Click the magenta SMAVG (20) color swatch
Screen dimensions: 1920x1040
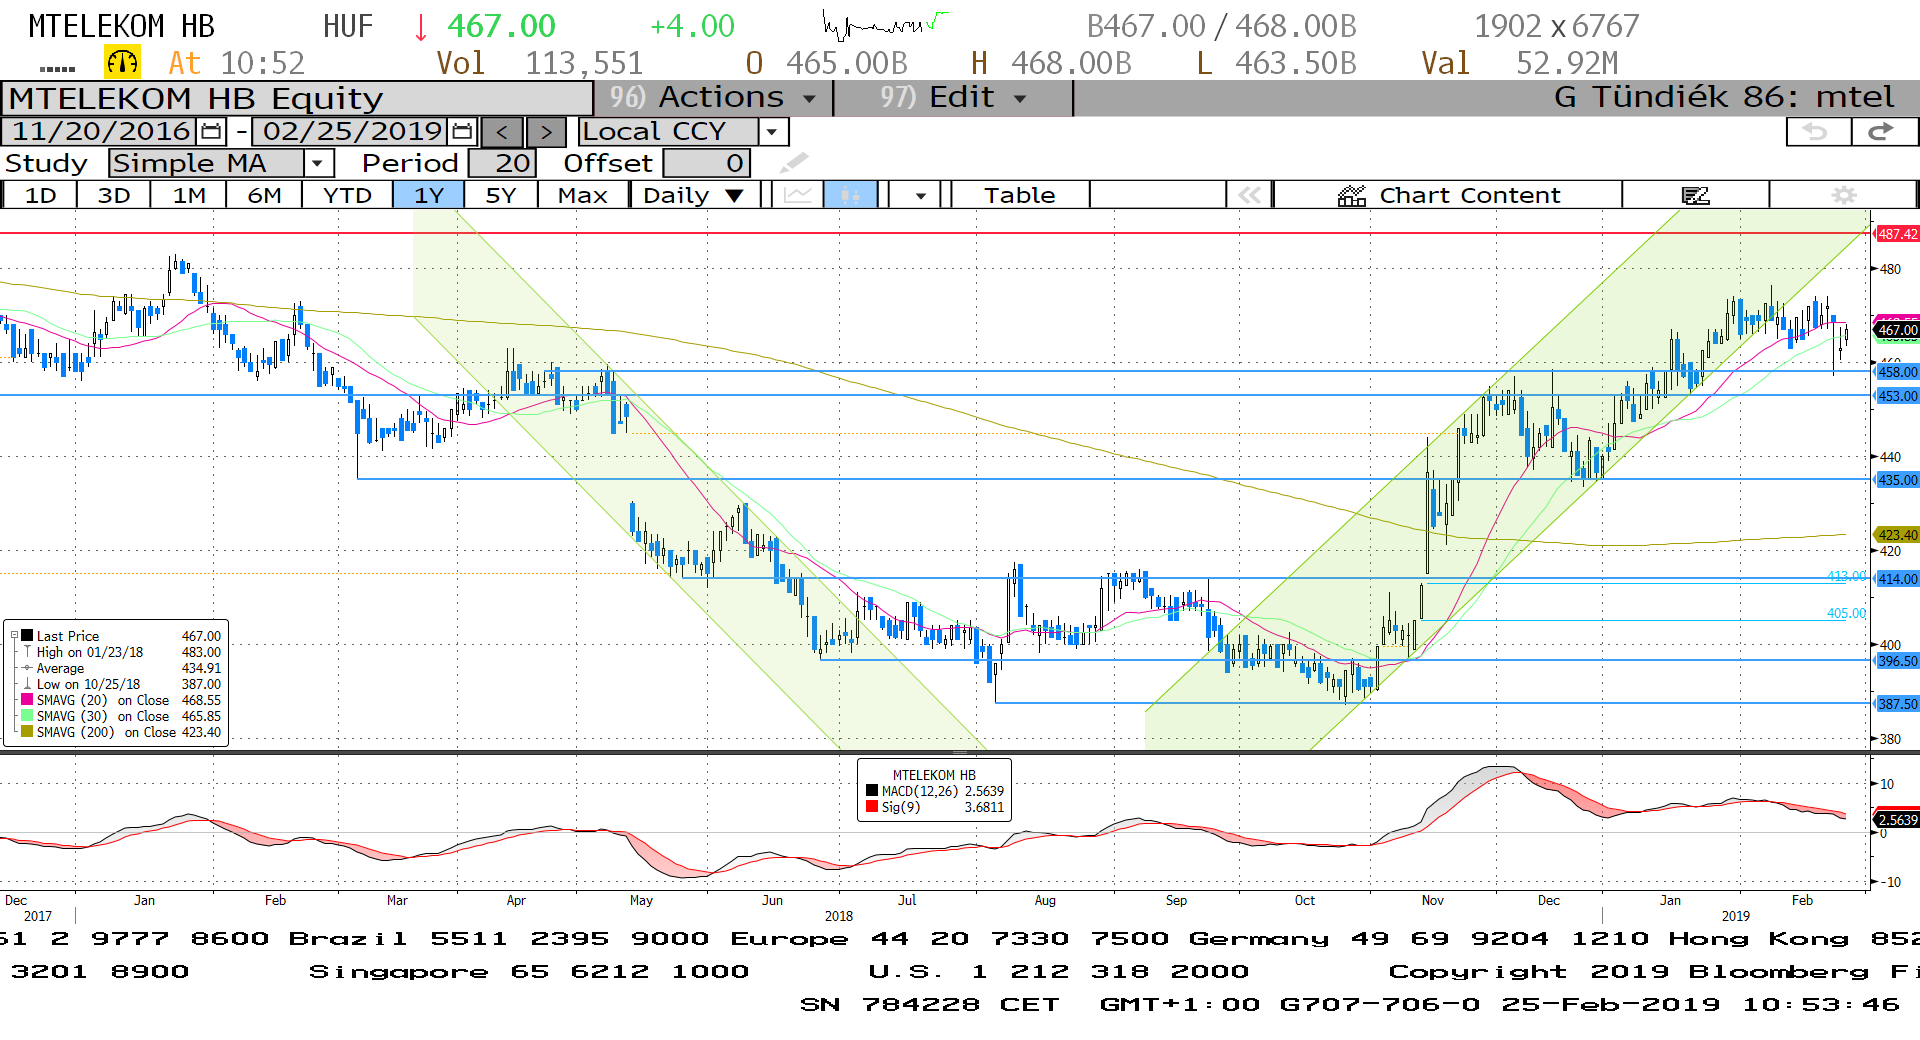pyautogui.click(x=27, y=700)
